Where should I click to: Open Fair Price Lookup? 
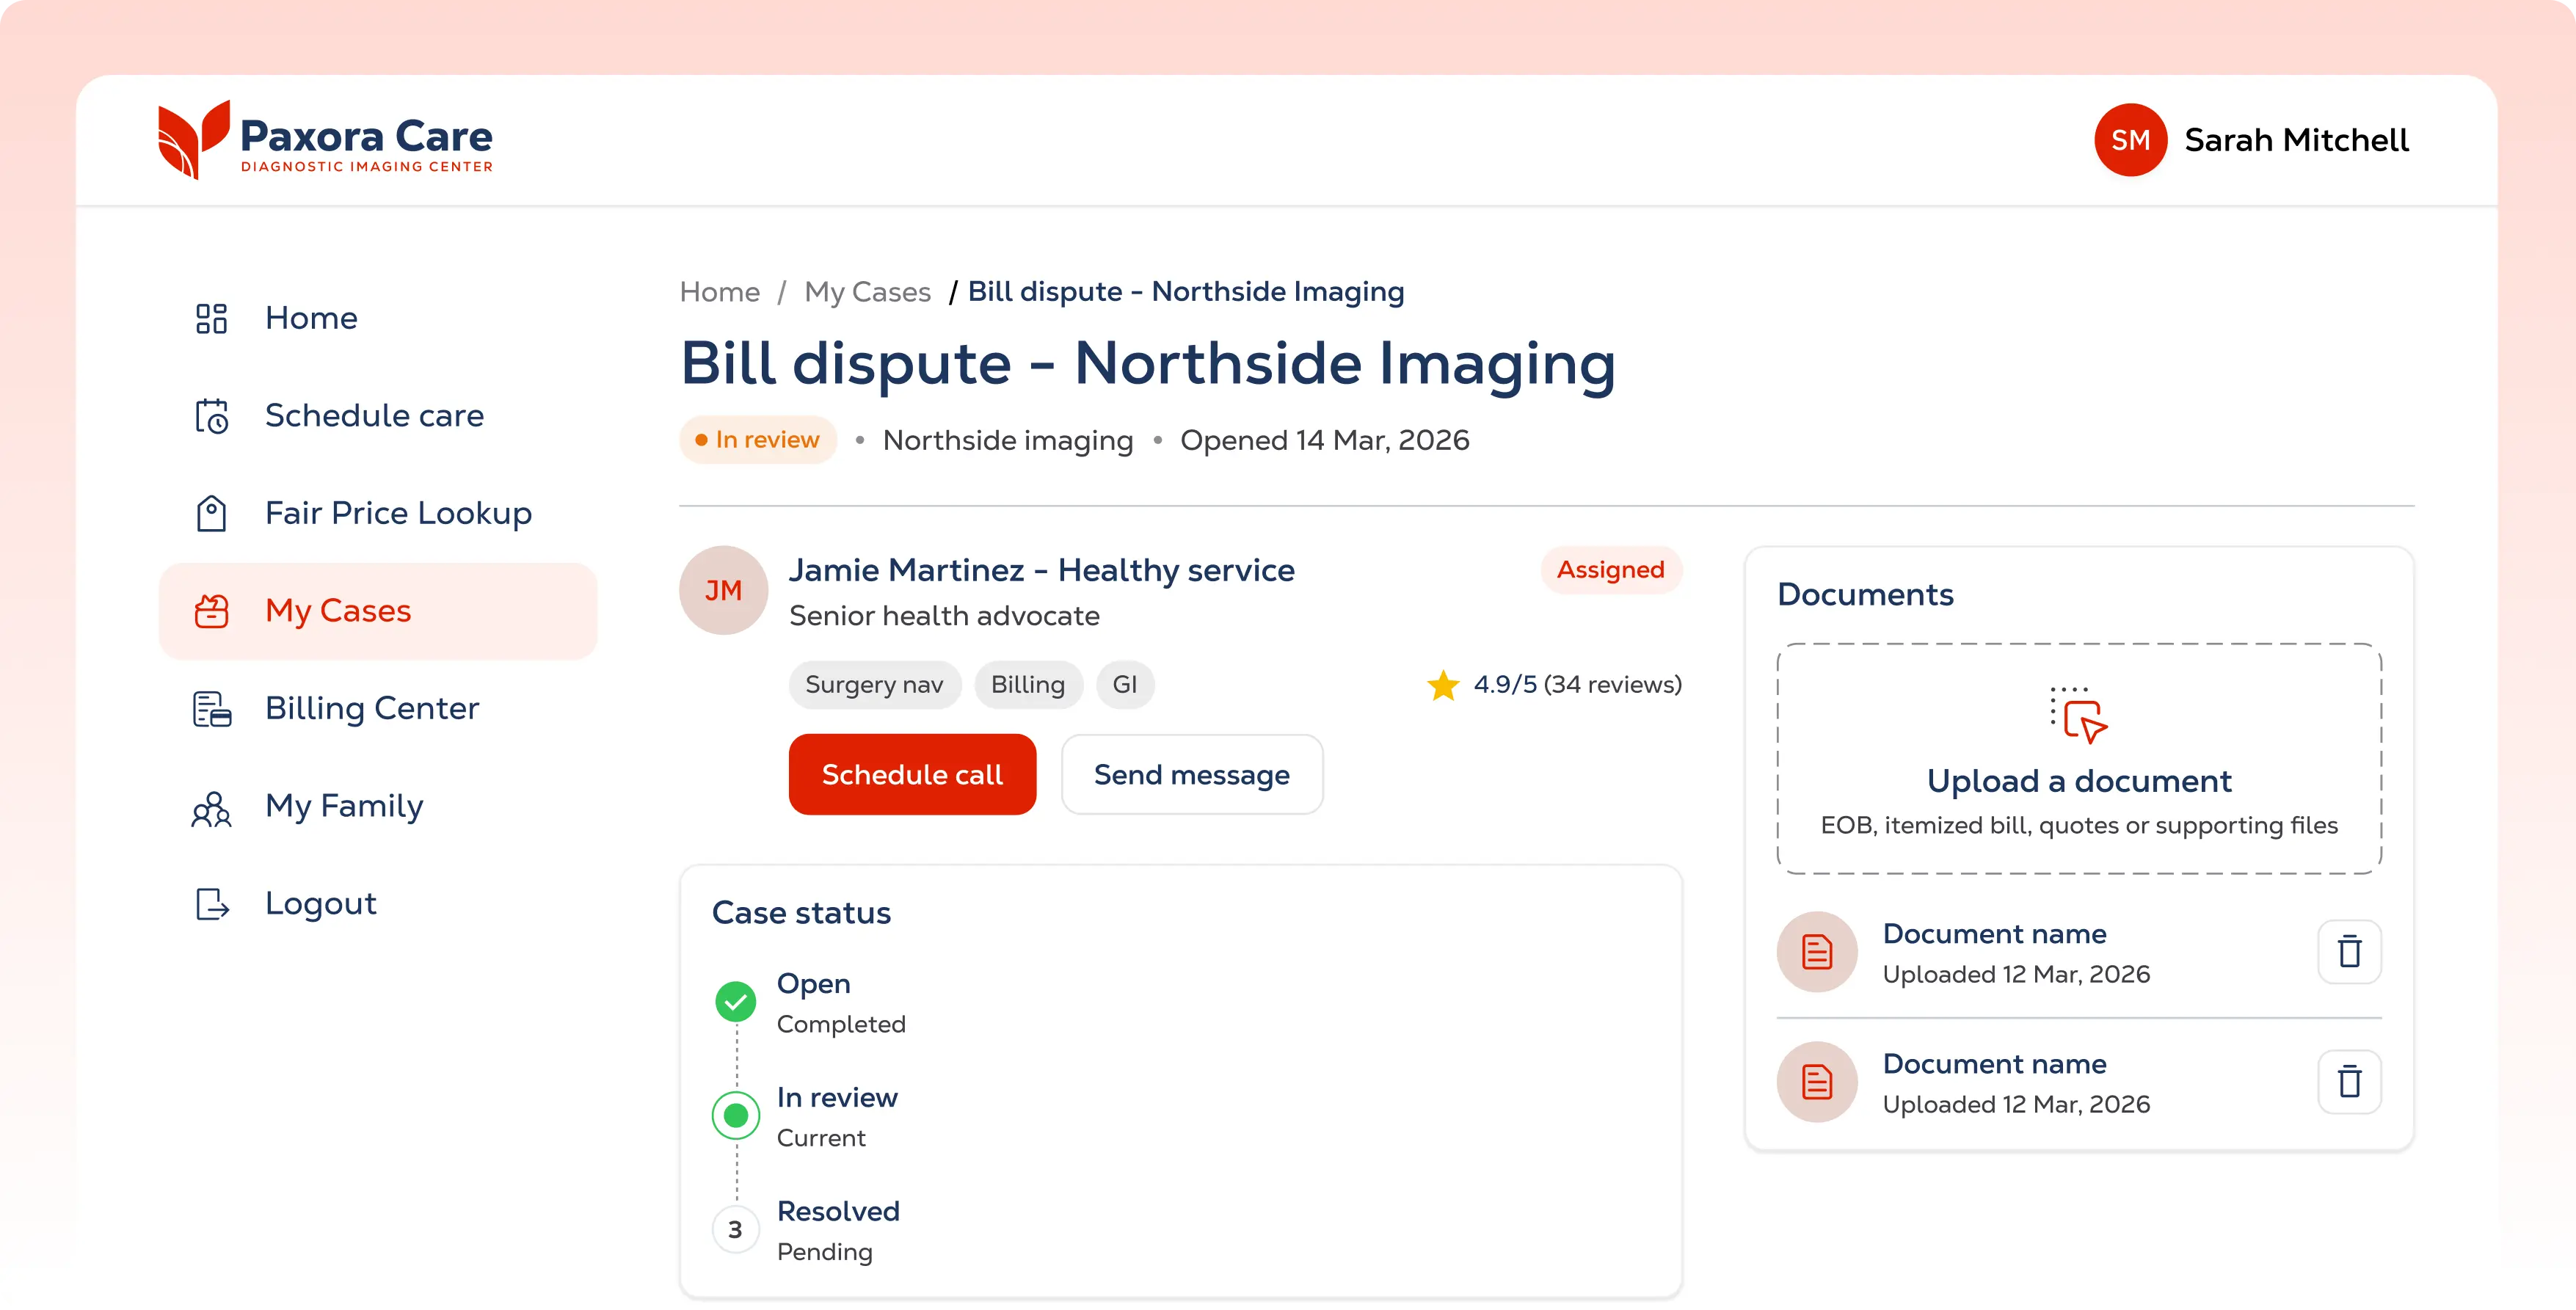click(378, 513)
